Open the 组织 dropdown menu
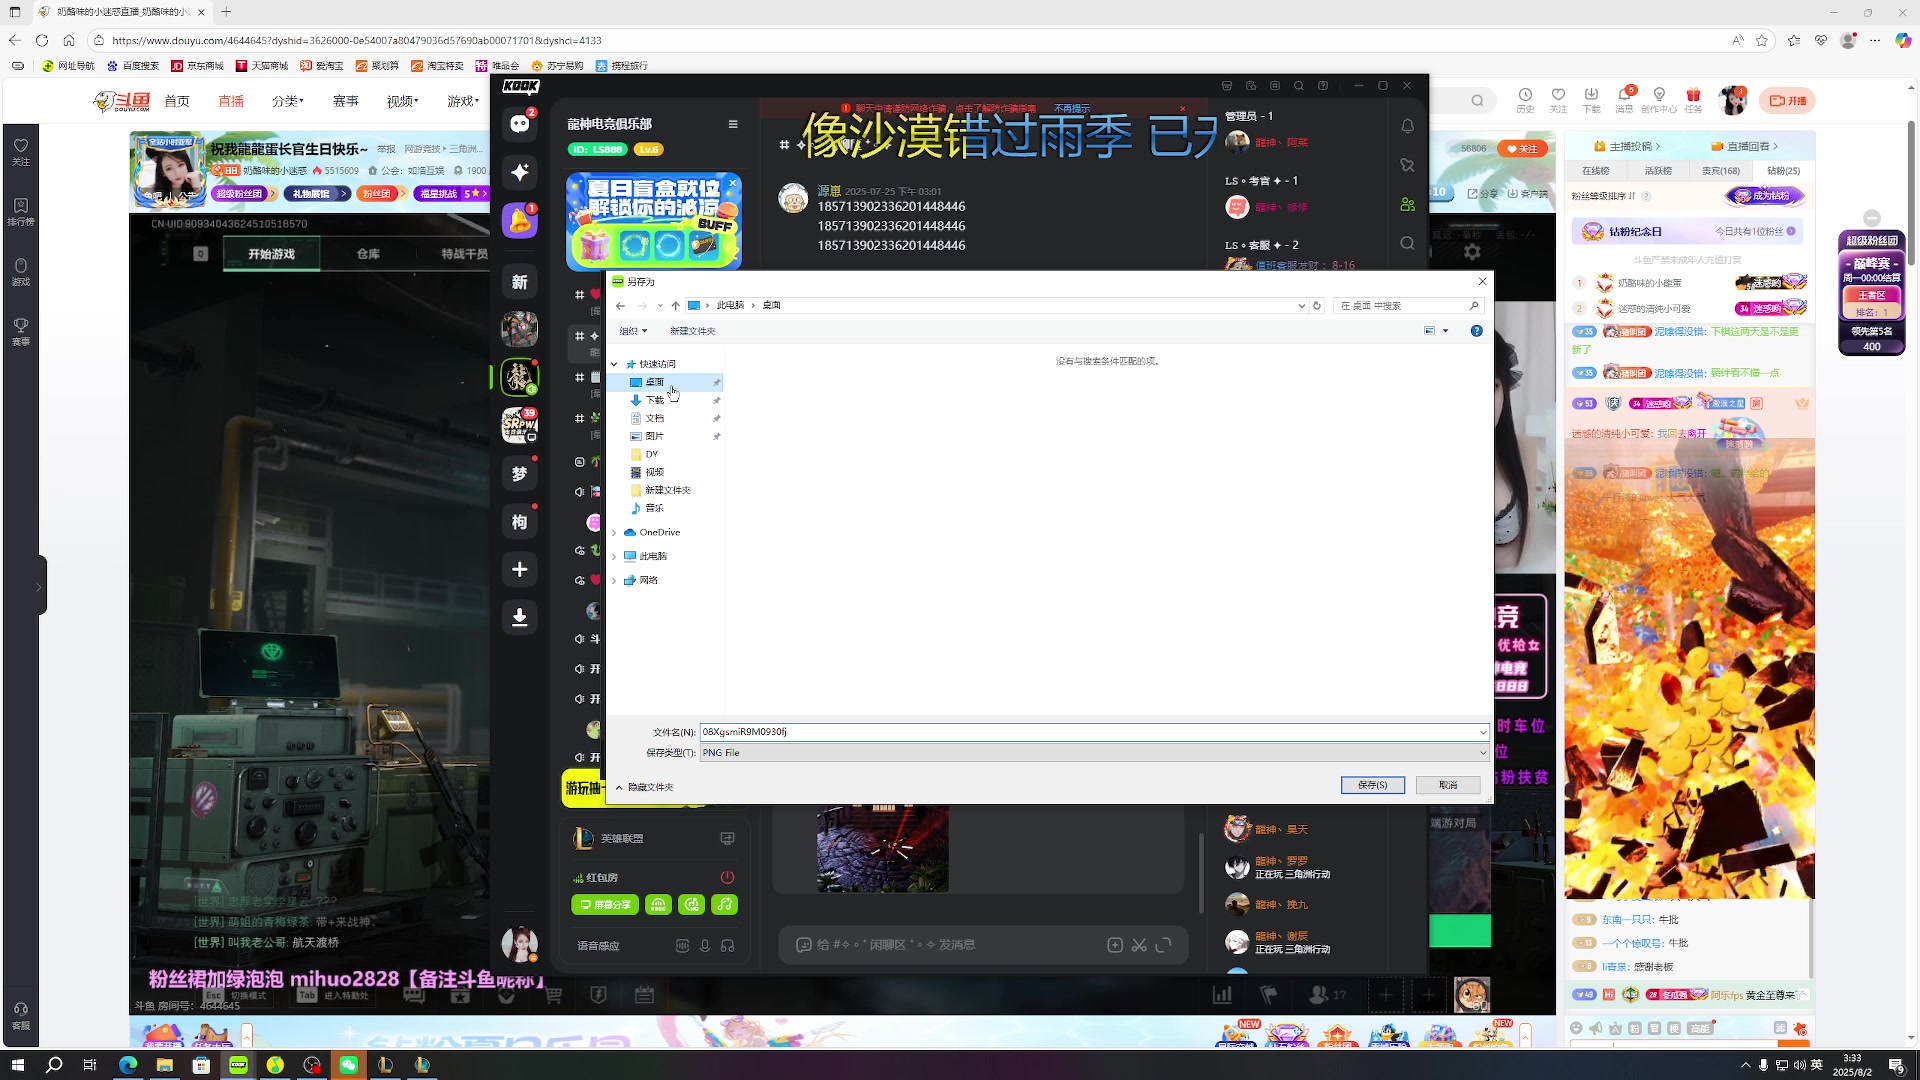1920x1080 pixels. (633, 331)
